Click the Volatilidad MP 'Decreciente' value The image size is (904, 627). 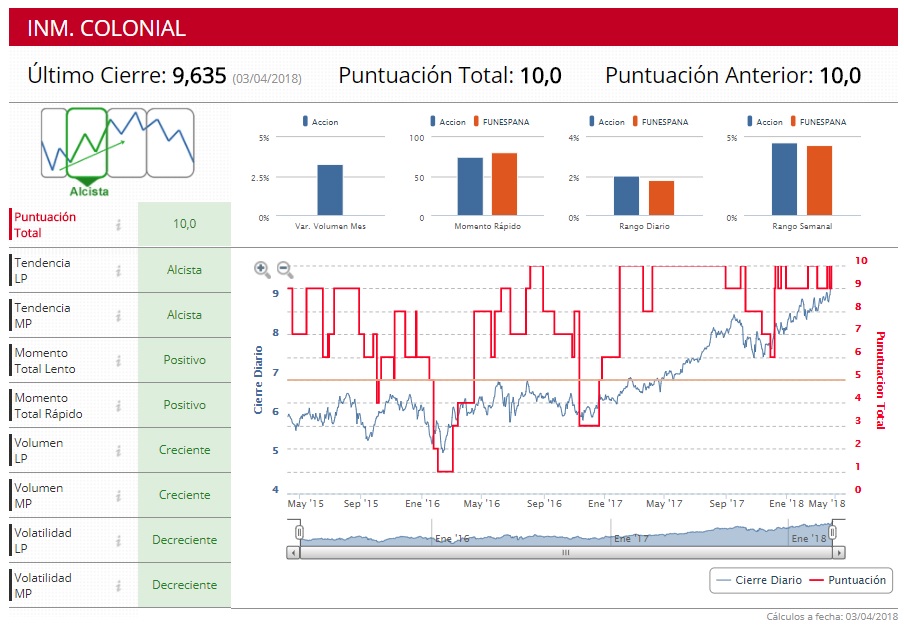coord(184,585)
